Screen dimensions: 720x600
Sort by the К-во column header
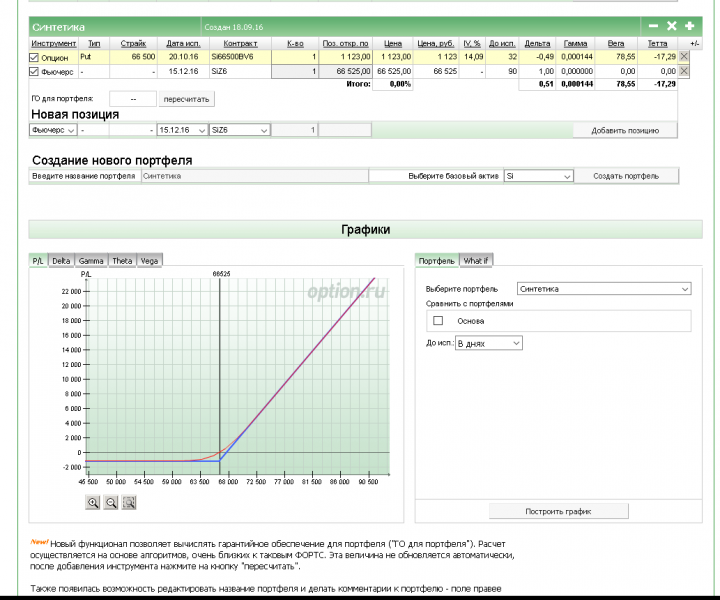pos(295,43)
